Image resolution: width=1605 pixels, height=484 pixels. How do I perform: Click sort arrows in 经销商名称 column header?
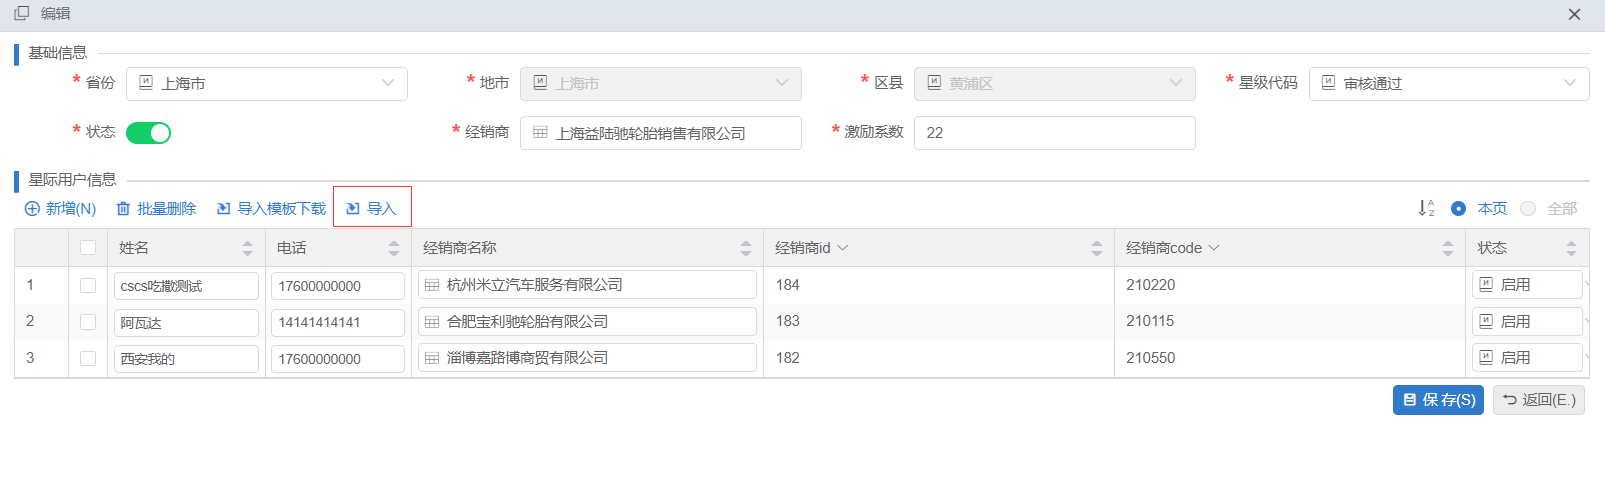(x=745, y=248)
